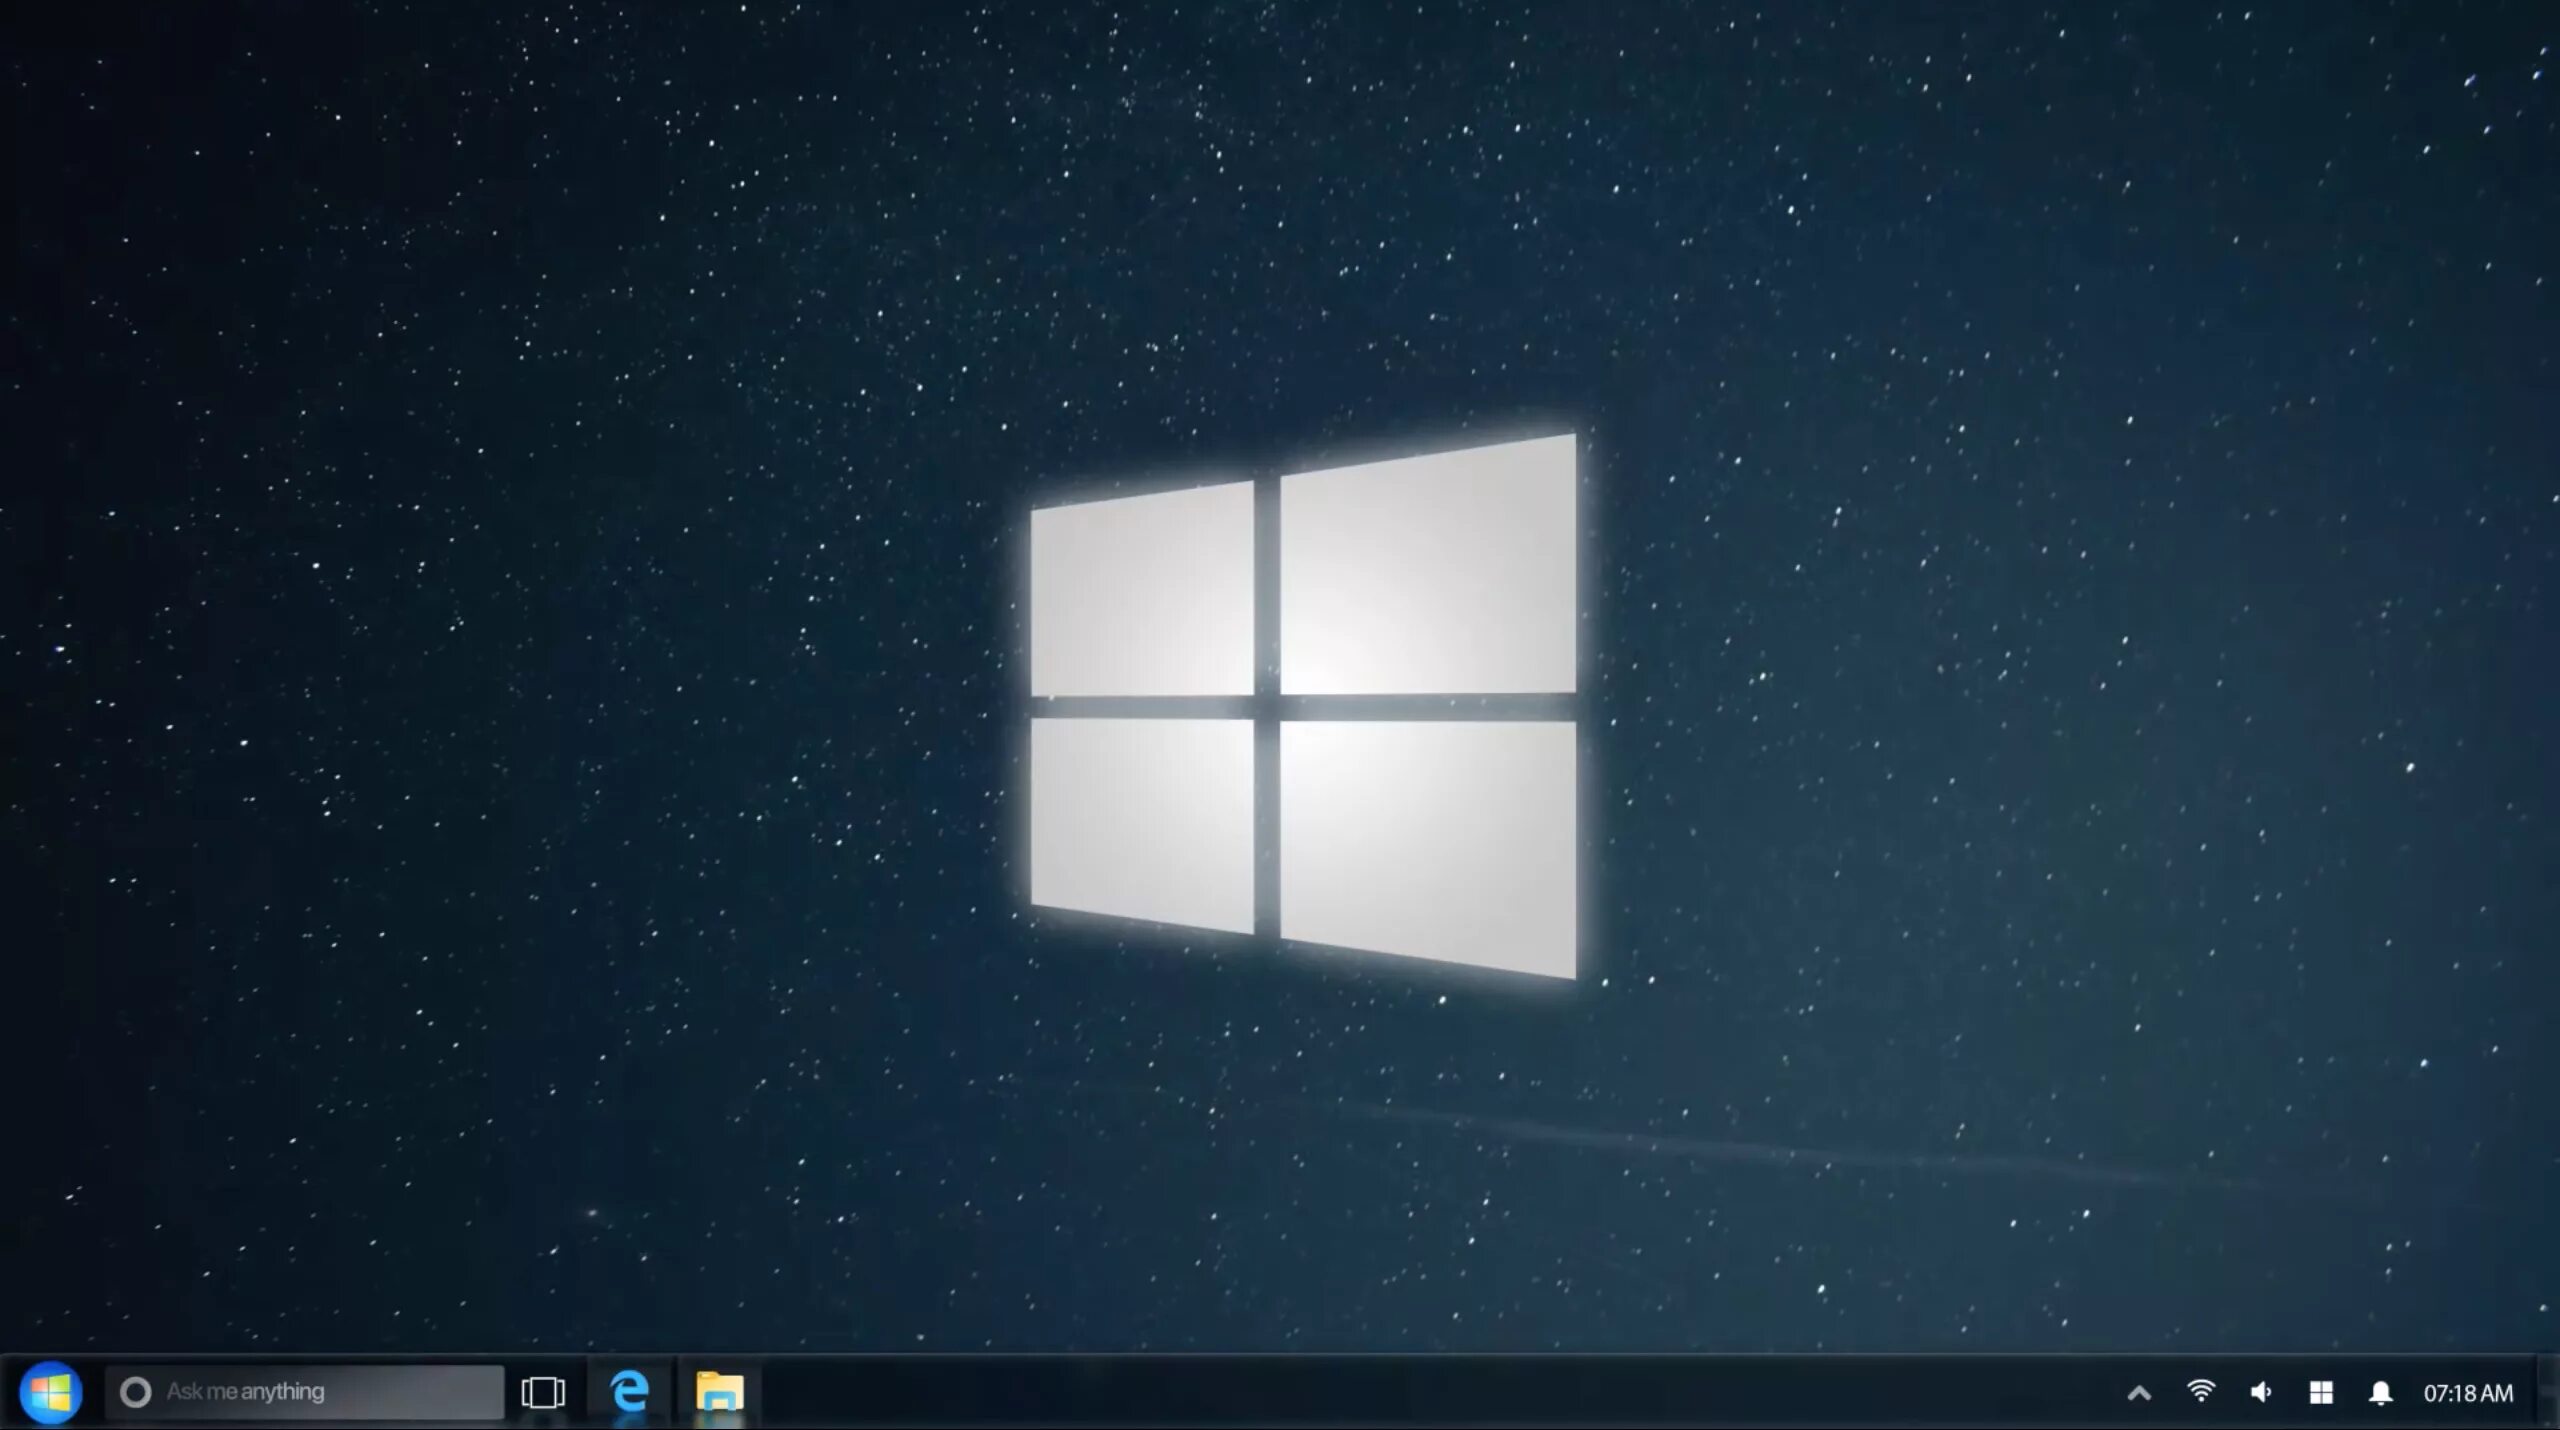Open the Start menu orb
The image size is (2560, 1430).
click(50, 1391)
